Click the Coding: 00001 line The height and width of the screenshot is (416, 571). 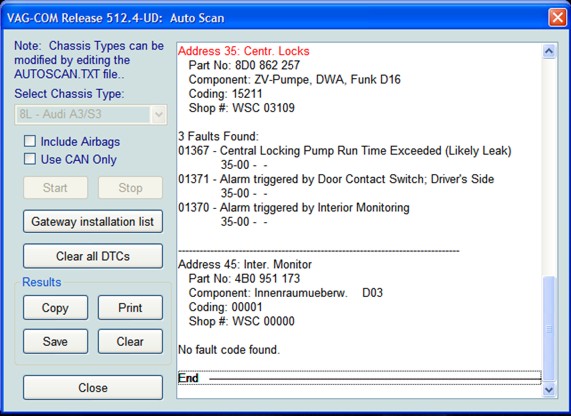[225, 307]
